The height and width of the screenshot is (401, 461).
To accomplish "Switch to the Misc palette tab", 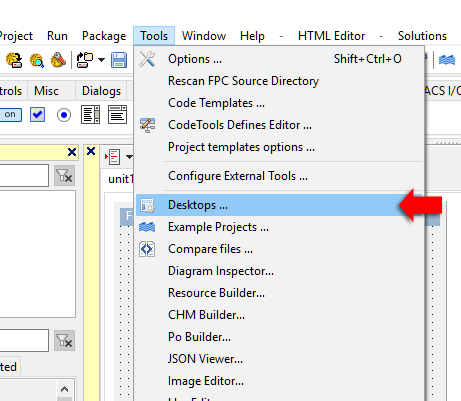I will click(46, 91).
